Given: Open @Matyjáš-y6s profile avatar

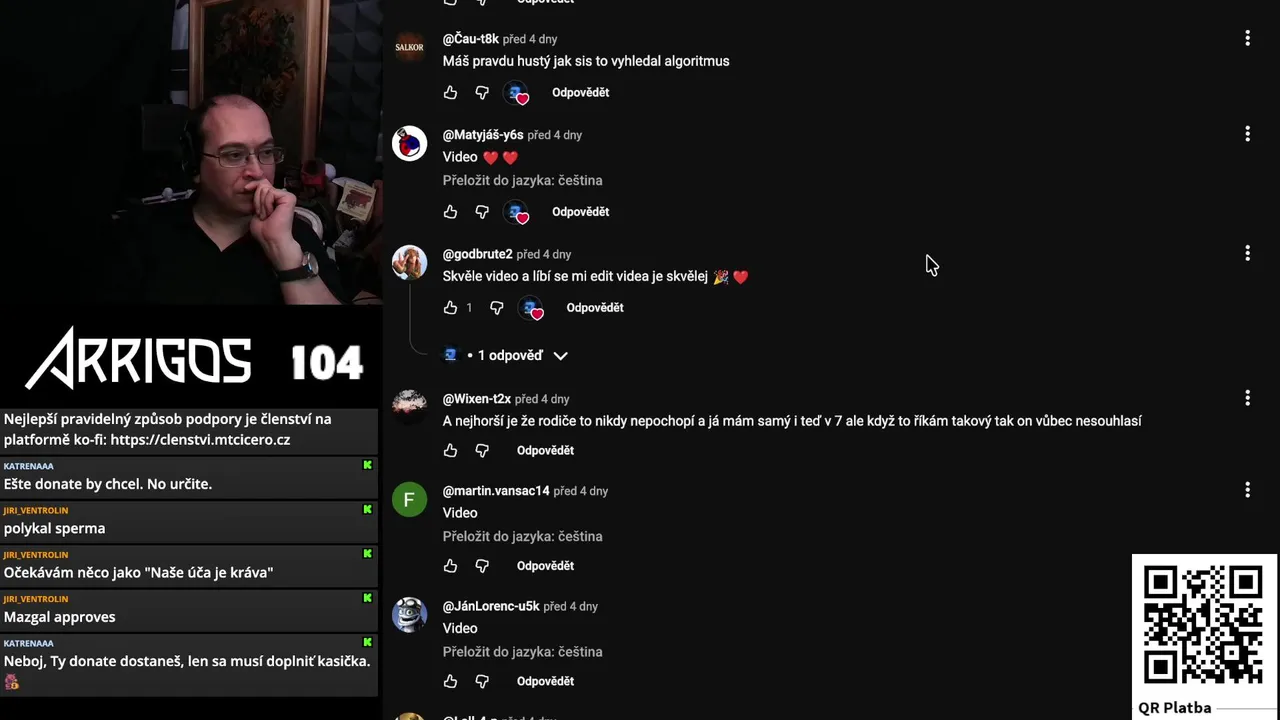Looking at the screenshot, I should tap(409, 144).
